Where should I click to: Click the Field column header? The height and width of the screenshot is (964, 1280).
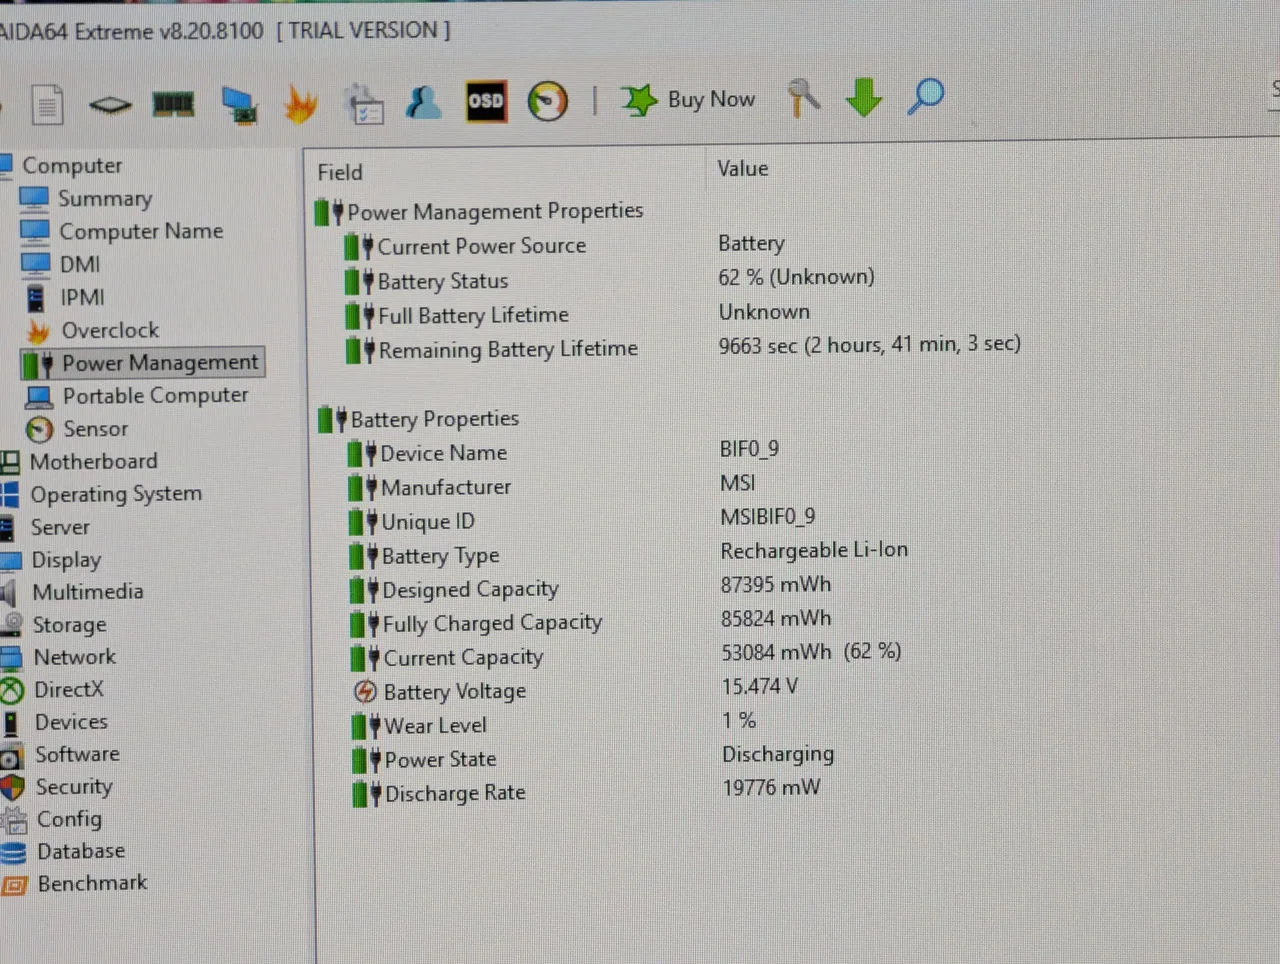coord(340,172)
